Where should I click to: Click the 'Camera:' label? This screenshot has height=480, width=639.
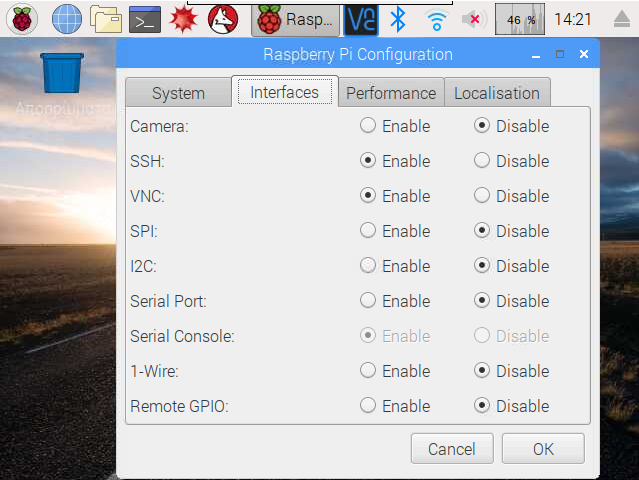pyautogui.click(x=159, y=126)
